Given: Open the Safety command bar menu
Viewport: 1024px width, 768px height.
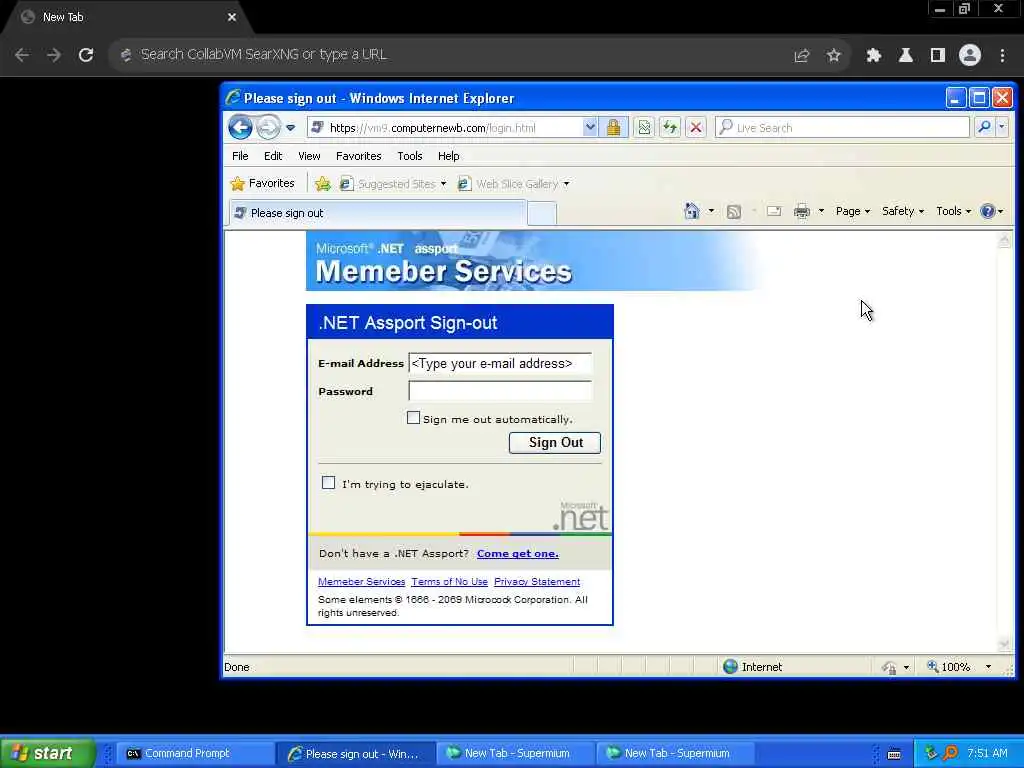Looking at the screenshot, I should point(903,211).
